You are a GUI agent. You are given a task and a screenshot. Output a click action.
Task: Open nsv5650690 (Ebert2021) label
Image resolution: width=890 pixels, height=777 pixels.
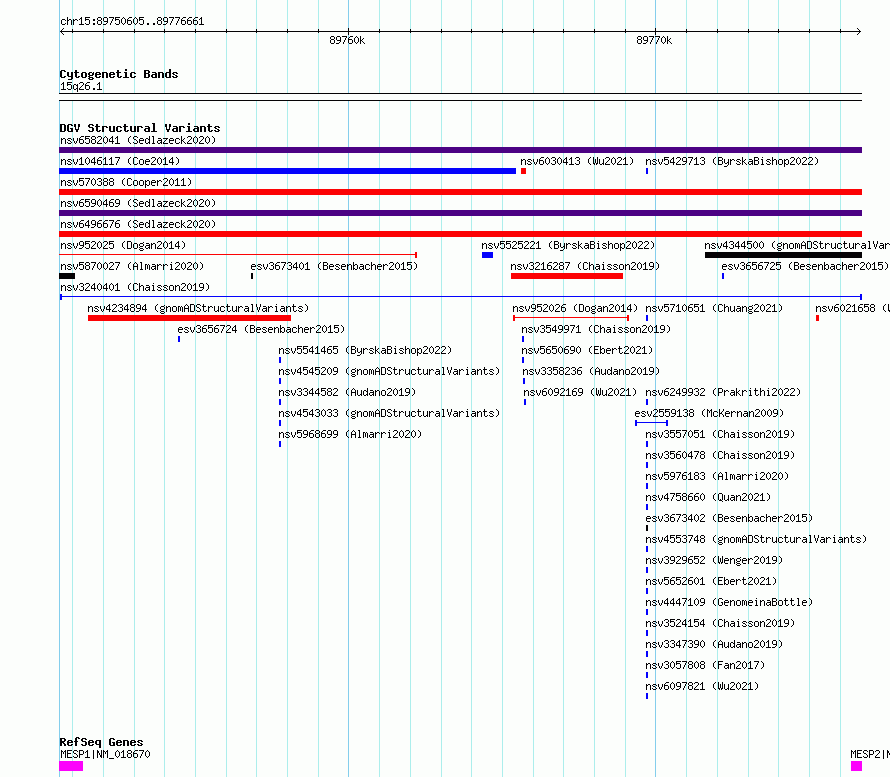[587, 350]
